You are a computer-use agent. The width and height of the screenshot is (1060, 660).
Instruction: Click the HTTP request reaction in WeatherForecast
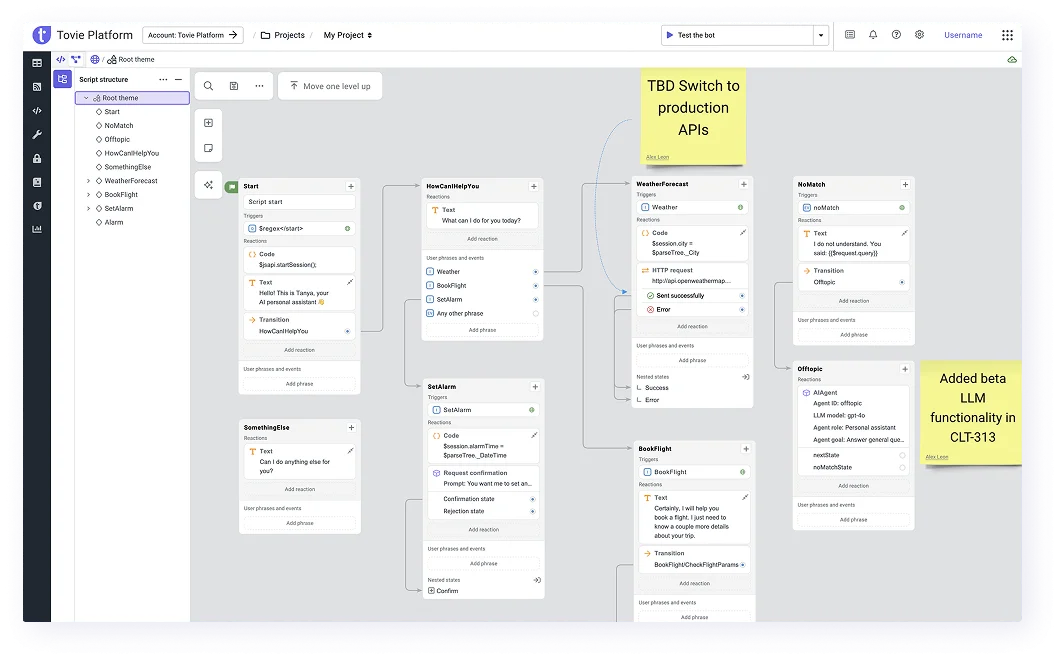pos(692,275)
